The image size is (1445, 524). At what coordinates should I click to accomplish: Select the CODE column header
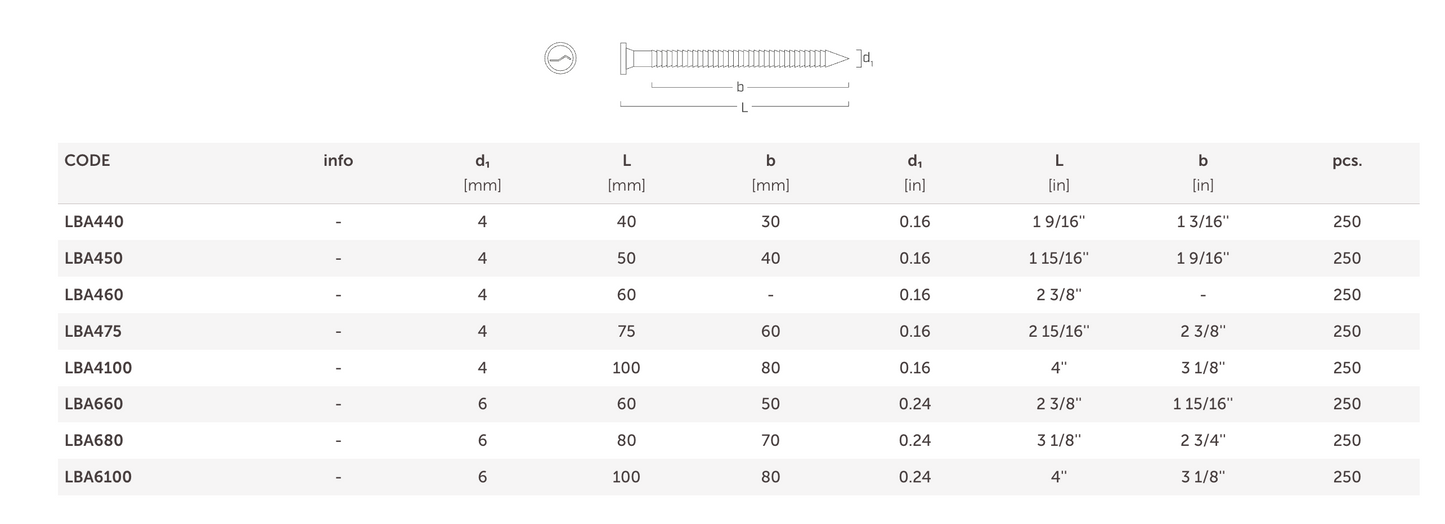click(87, 160)
